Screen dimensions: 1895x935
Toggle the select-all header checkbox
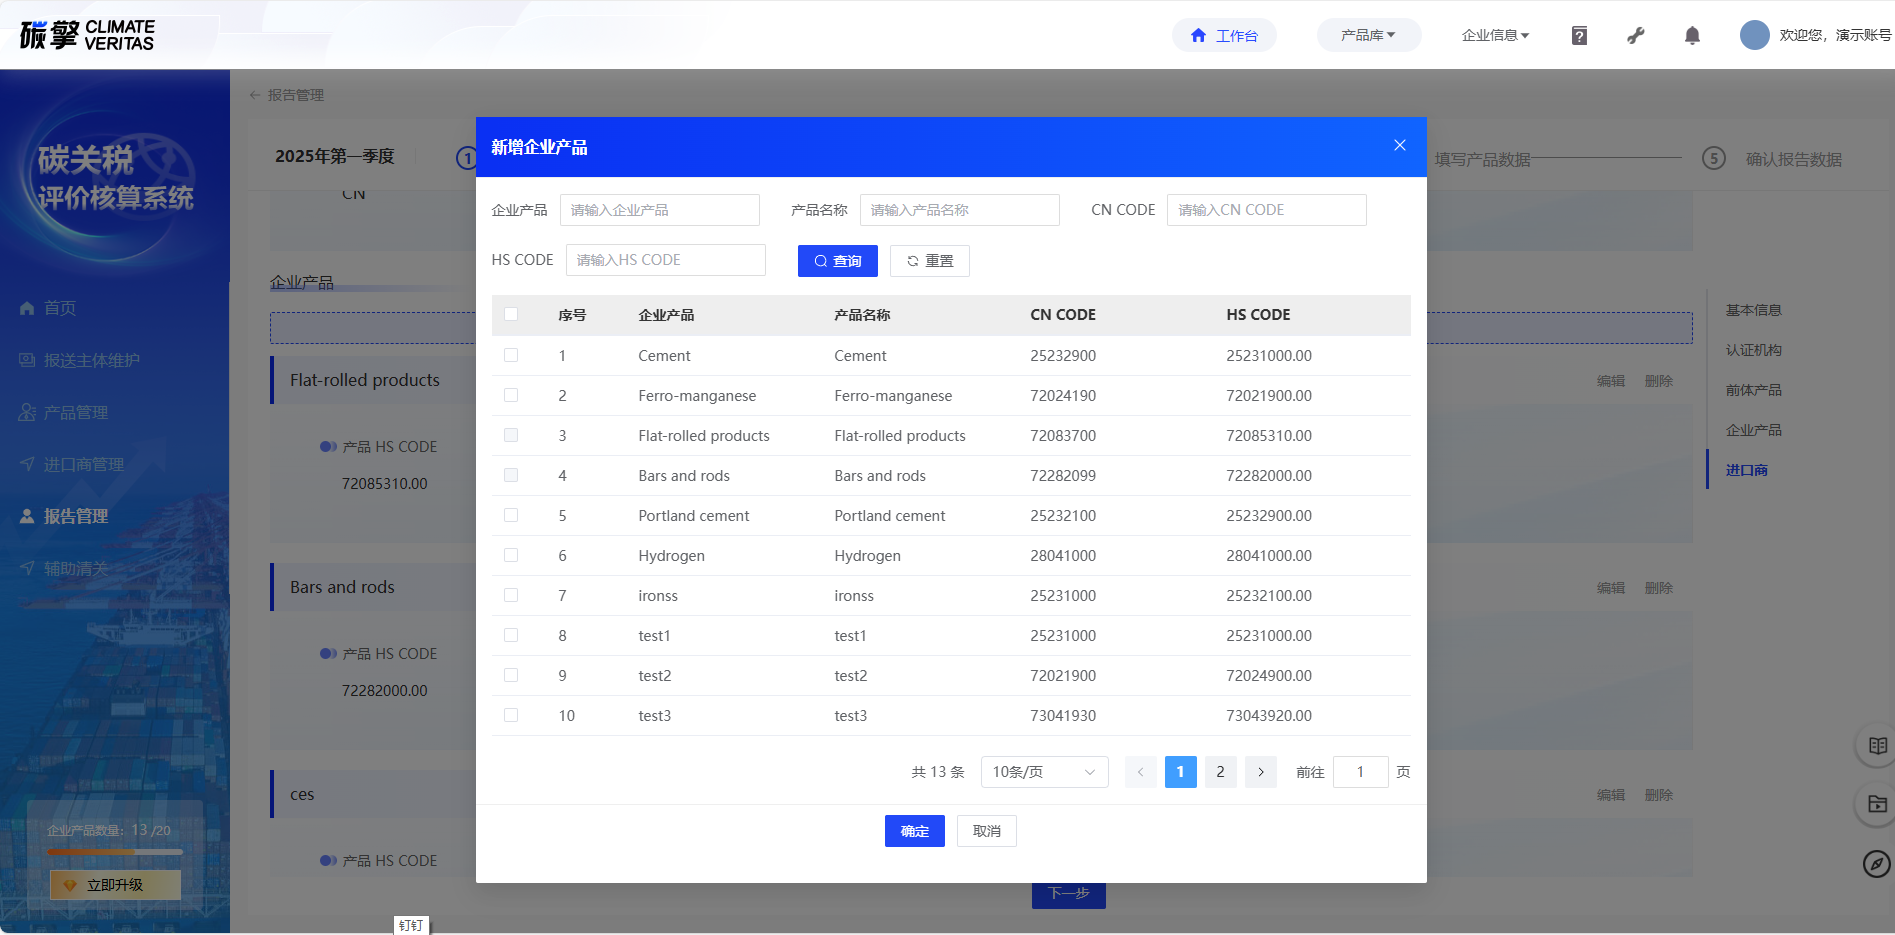pyautogui.click(x=511, y=314)
